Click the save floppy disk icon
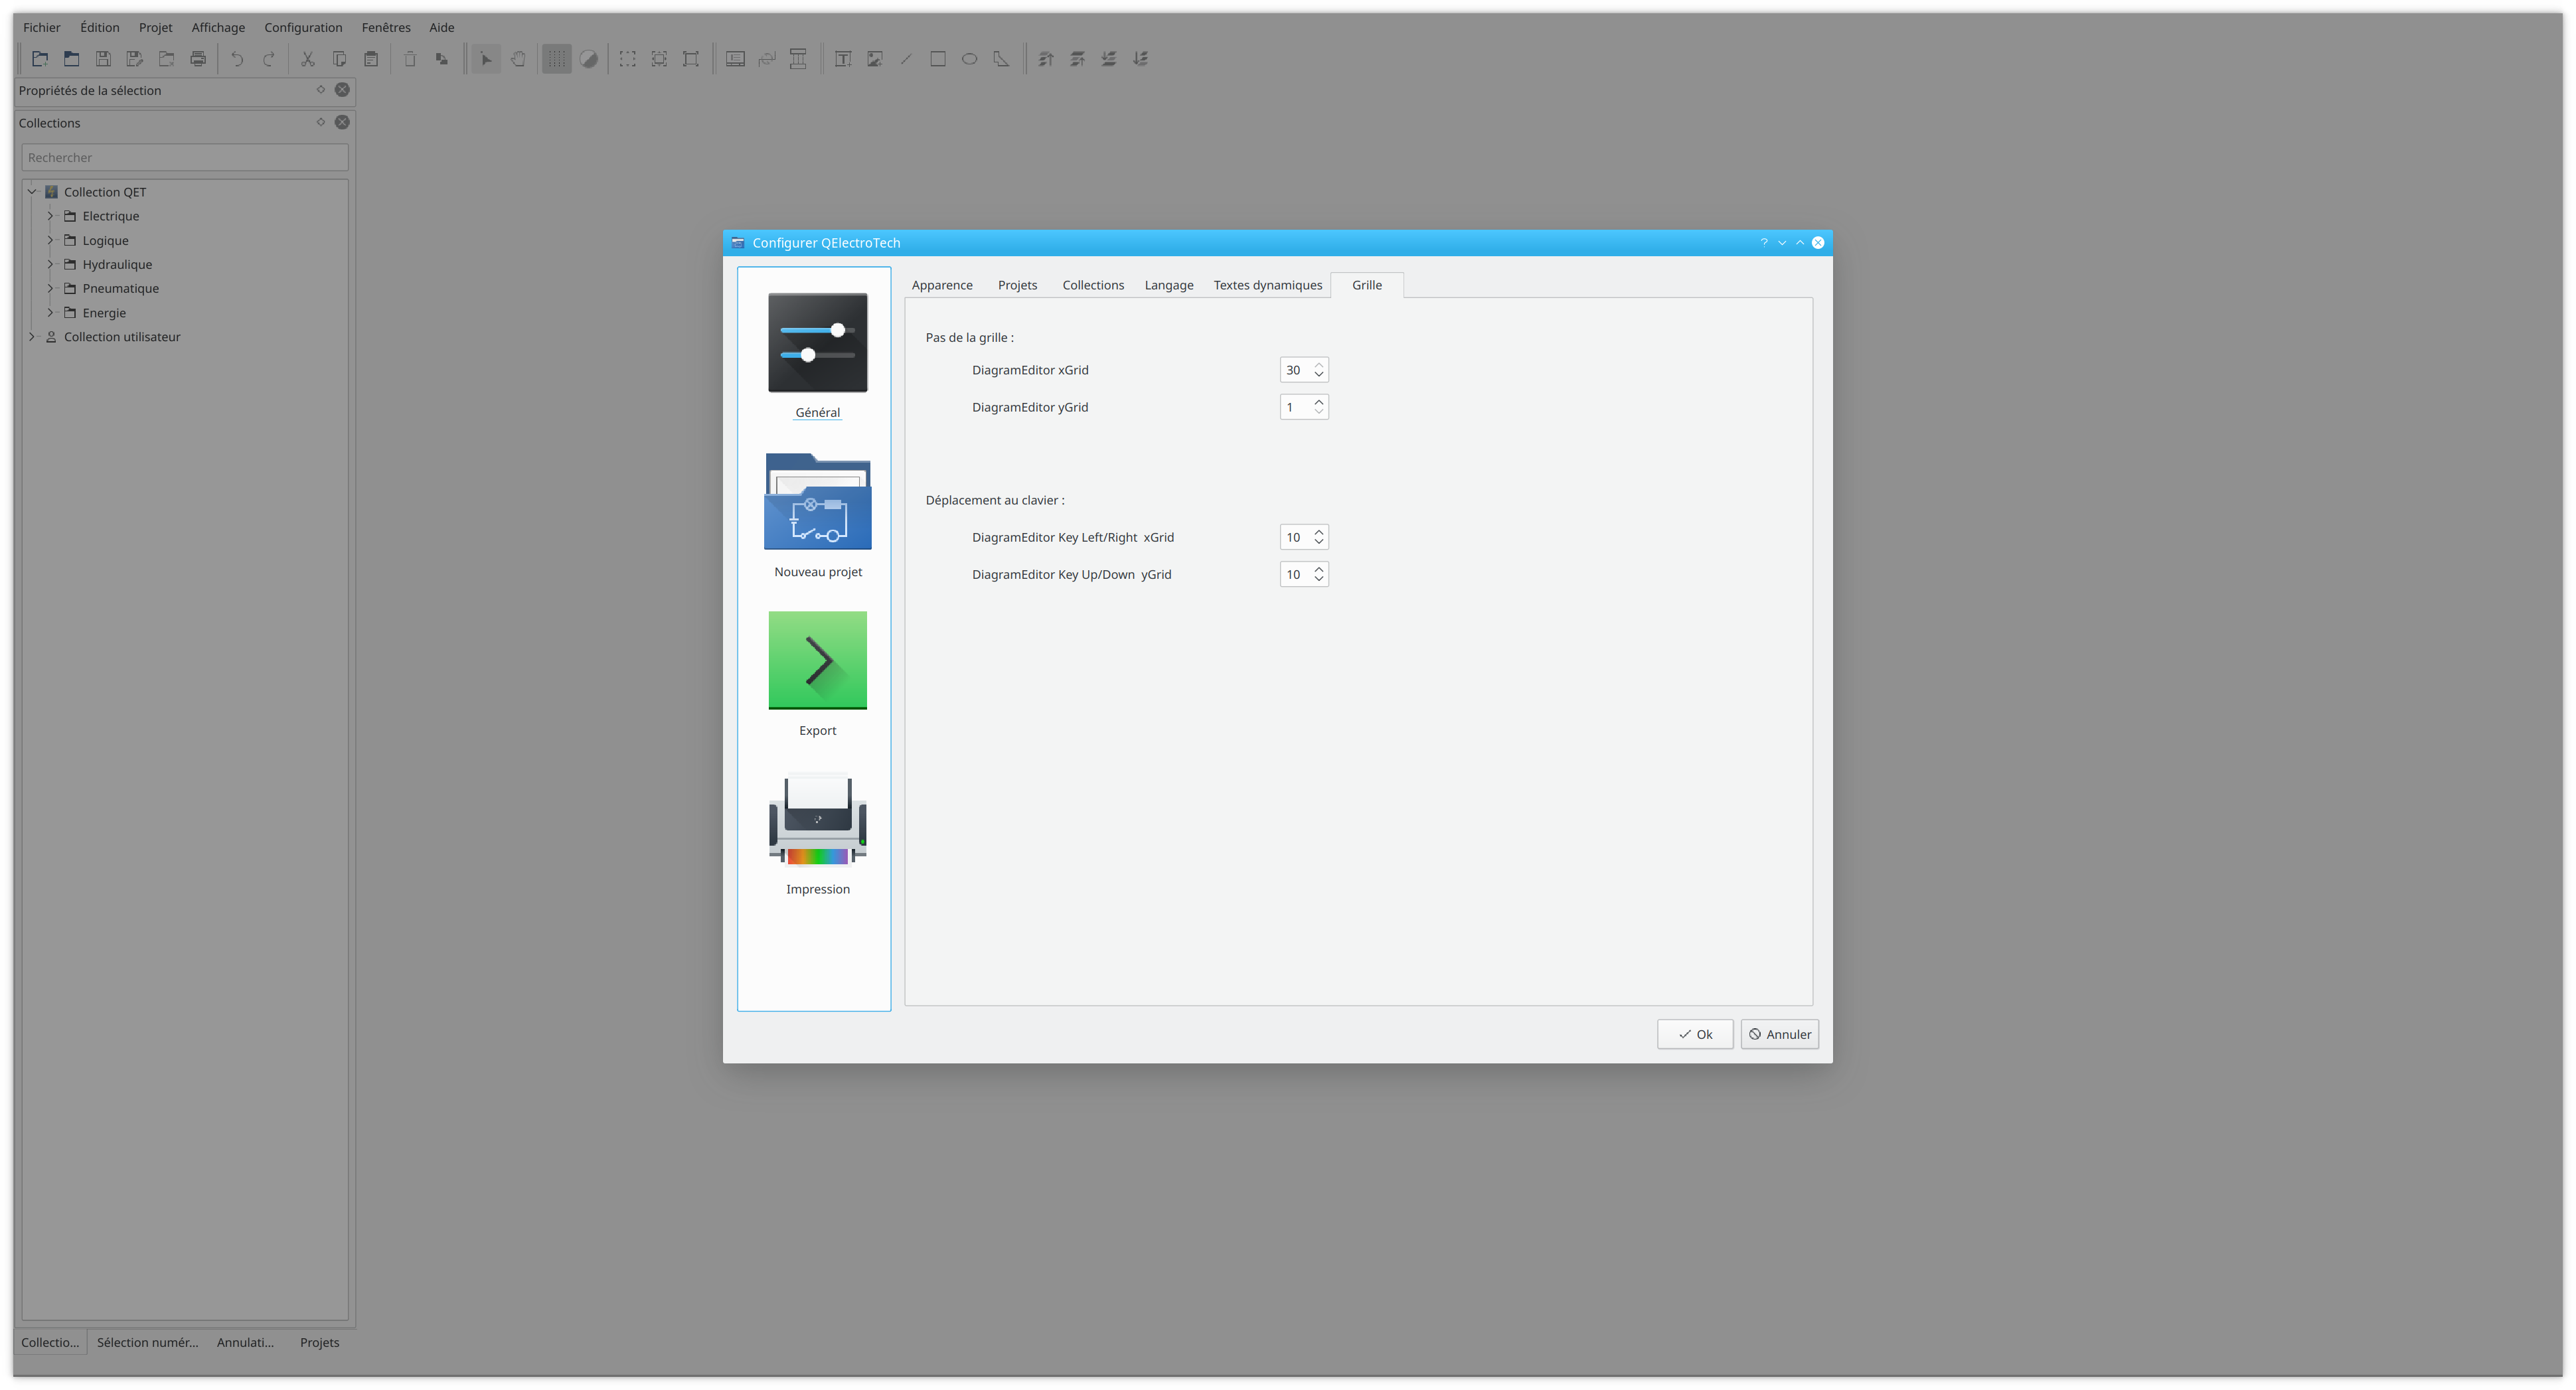This screenshot has height=1390, width=2576. tap(103, 59)
